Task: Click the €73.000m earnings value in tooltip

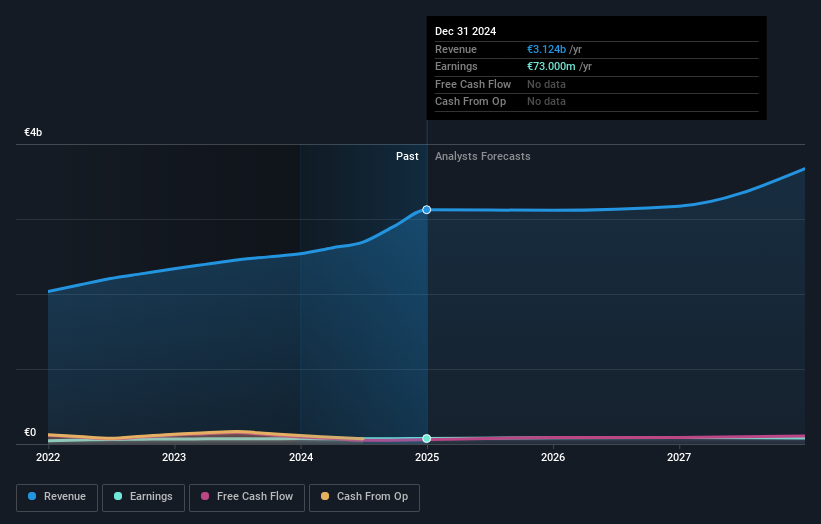Action: coord(552,67)
